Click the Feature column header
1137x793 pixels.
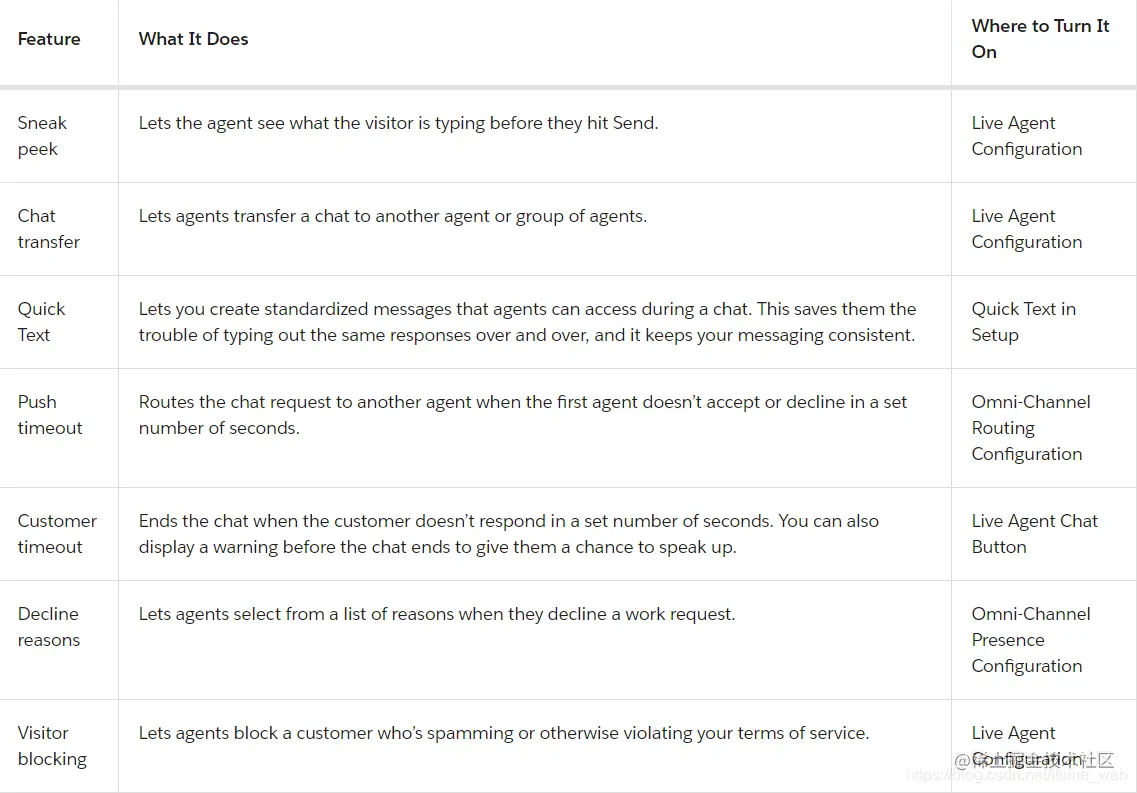pyautogui.click(x=49, y=39)
